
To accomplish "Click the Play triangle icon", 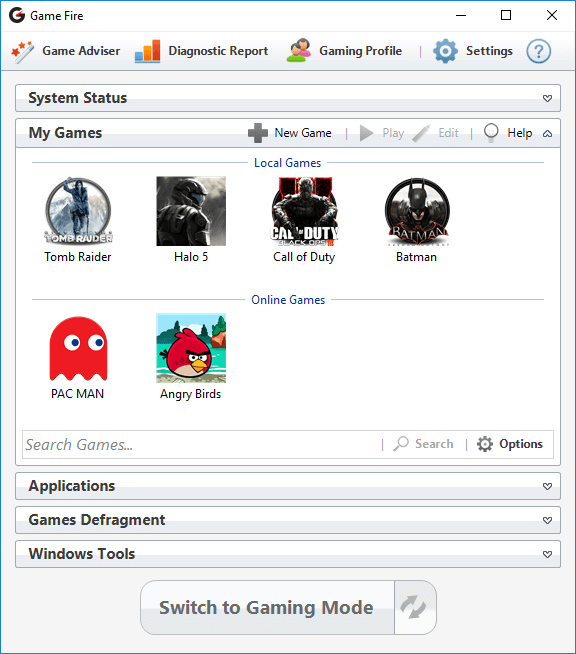I will click(x=366, y=133).
